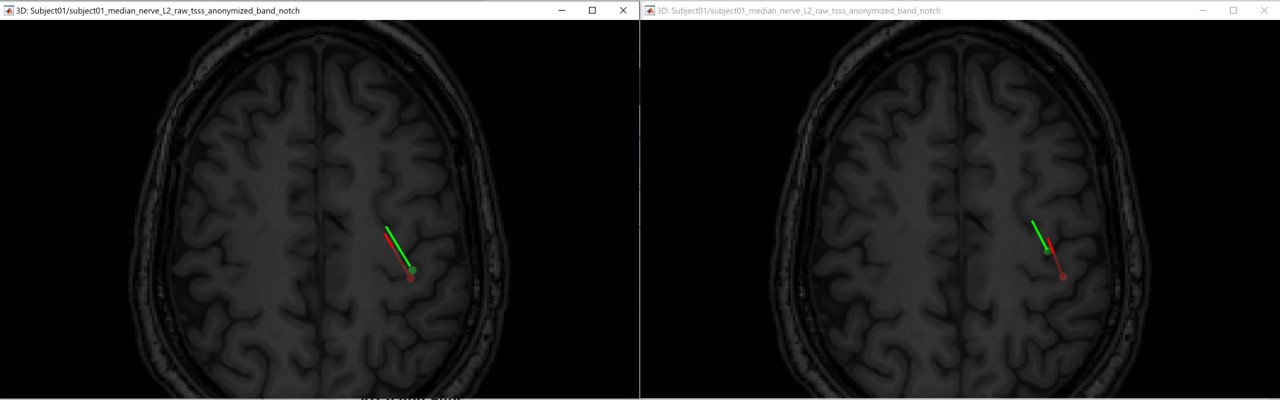Screen dimensions: 1280x400
Task: Close the left 3D figure window
Action: (x=623, y=10)
